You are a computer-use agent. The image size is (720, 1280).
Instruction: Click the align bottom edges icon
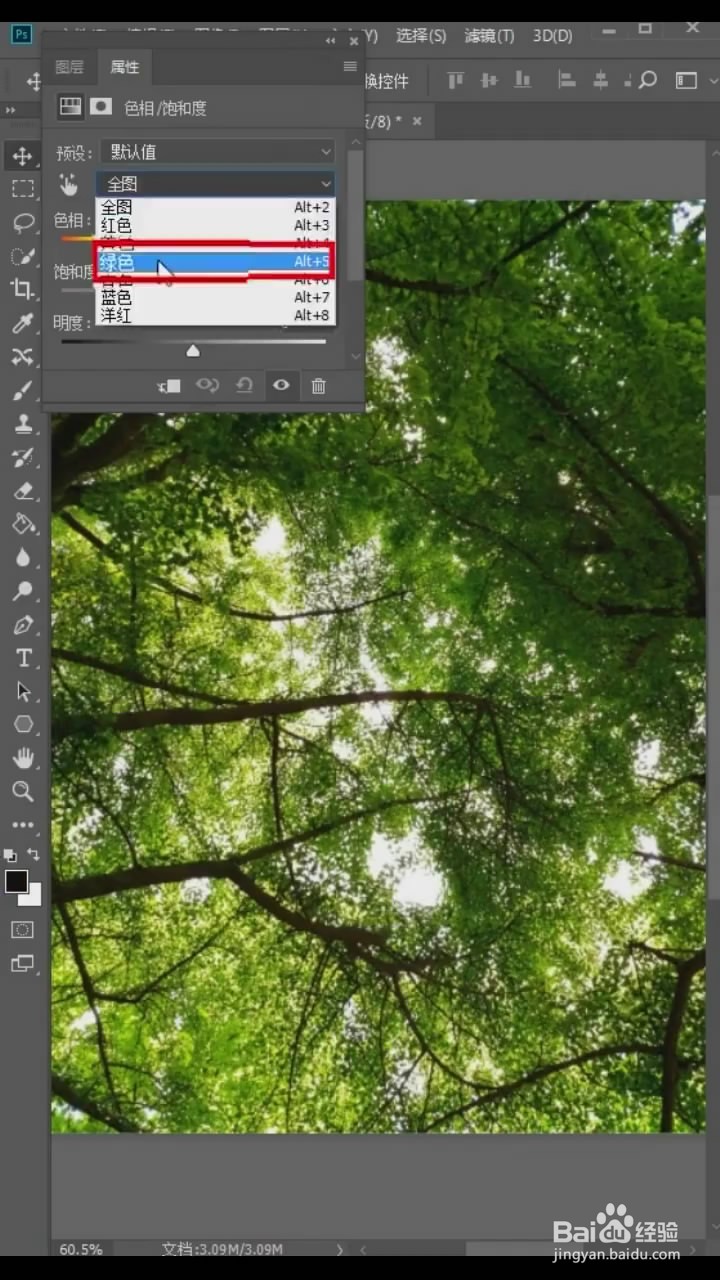(x=522, y=80)
